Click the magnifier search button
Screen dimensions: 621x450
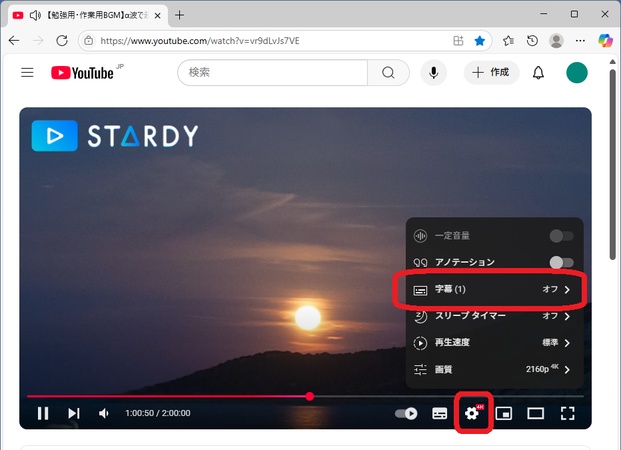388,72
